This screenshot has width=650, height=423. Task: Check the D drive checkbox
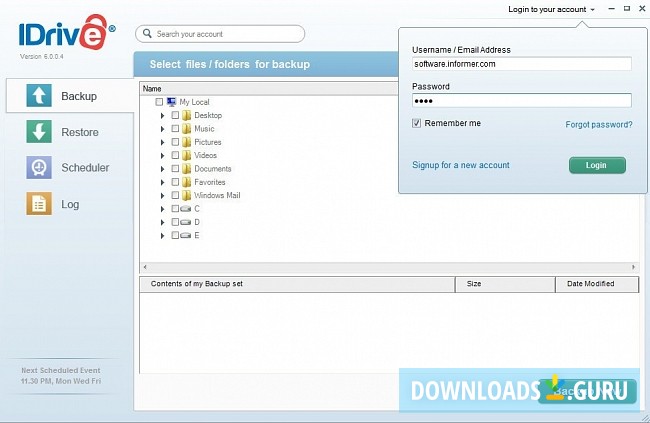175,222
